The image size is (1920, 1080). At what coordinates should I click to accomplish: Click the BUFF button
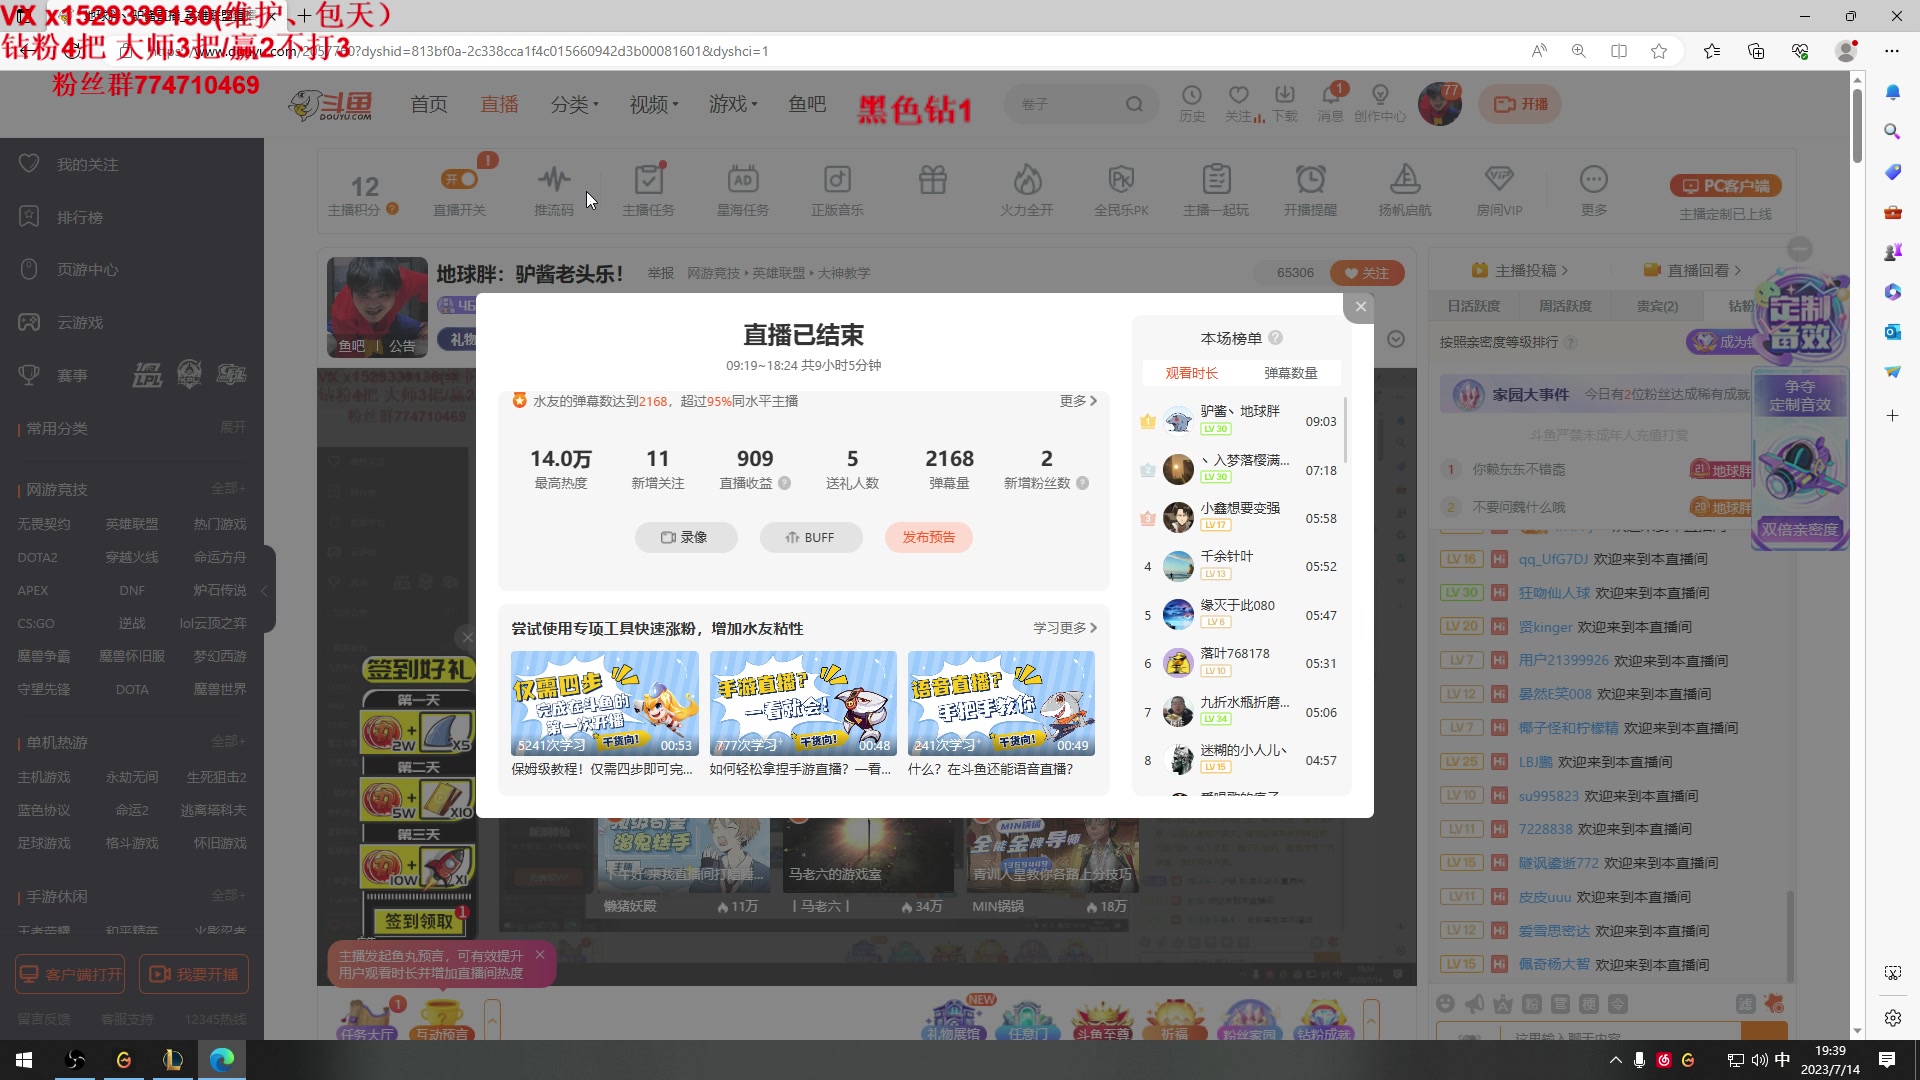tap(810, 537)
